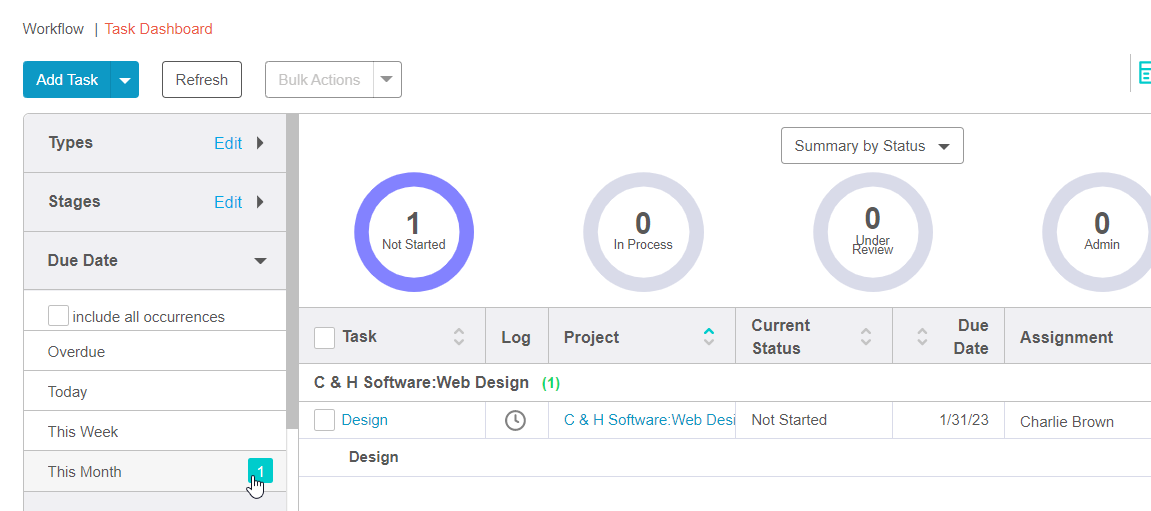Viewport: 1151px width, 511px height.
Task: Click the teal document icon at top right
Action: 1143,74
